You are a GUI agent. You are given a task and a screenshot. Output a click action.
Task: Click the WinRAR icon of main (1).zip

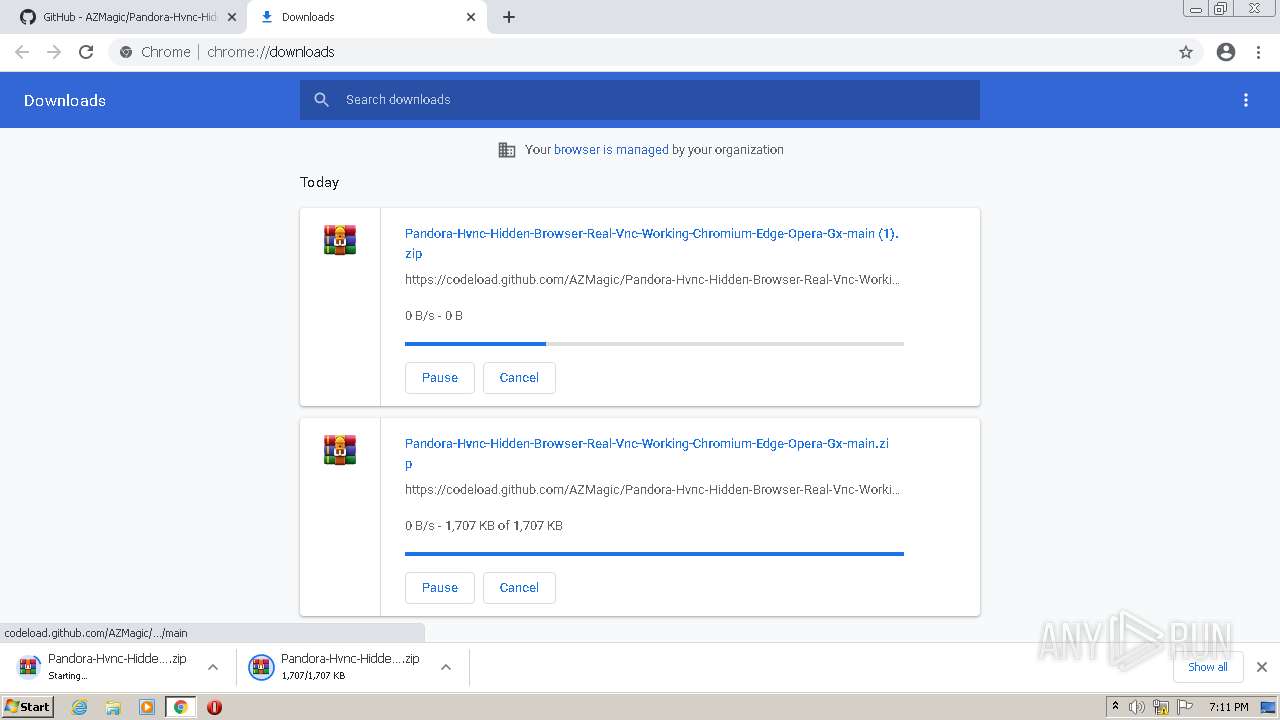(340, 240)
